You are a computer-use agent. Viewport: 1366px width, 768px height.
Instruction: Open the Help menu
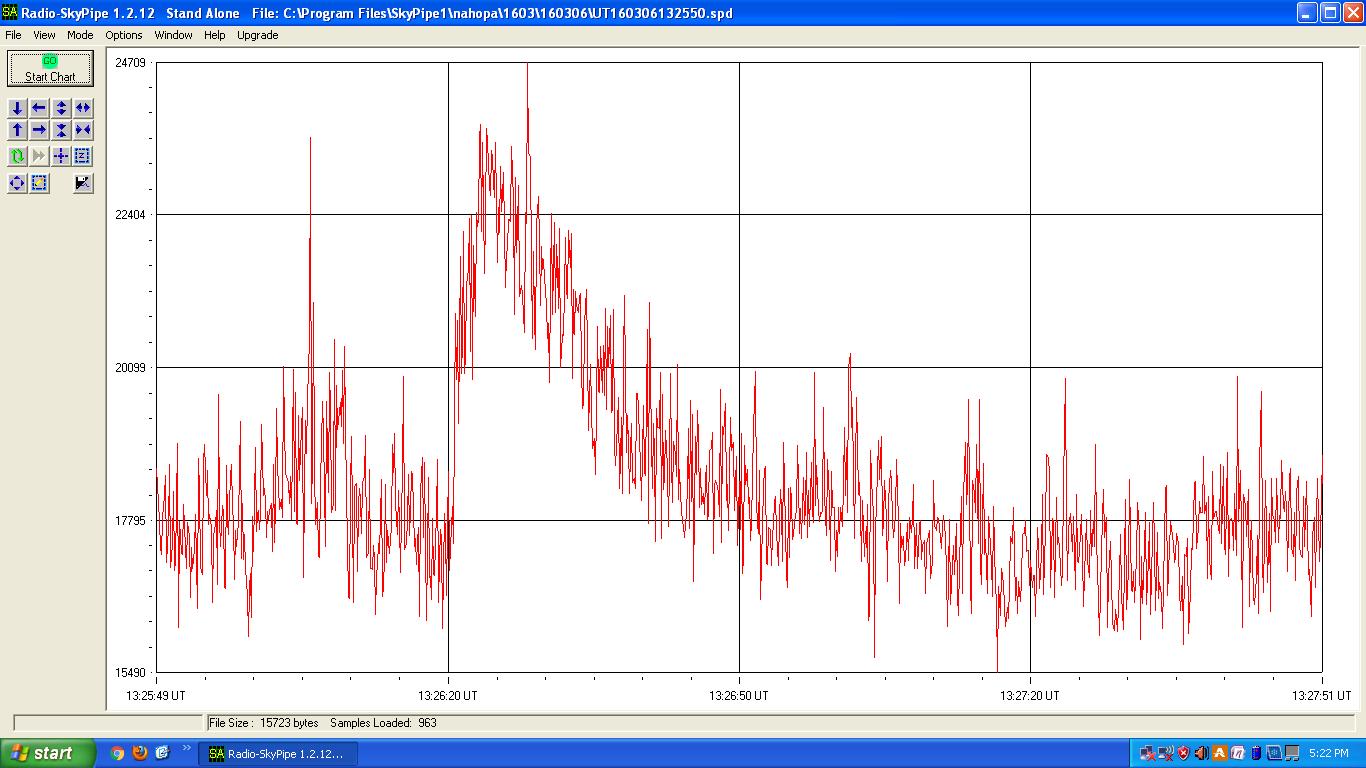(x=215, y=35)
